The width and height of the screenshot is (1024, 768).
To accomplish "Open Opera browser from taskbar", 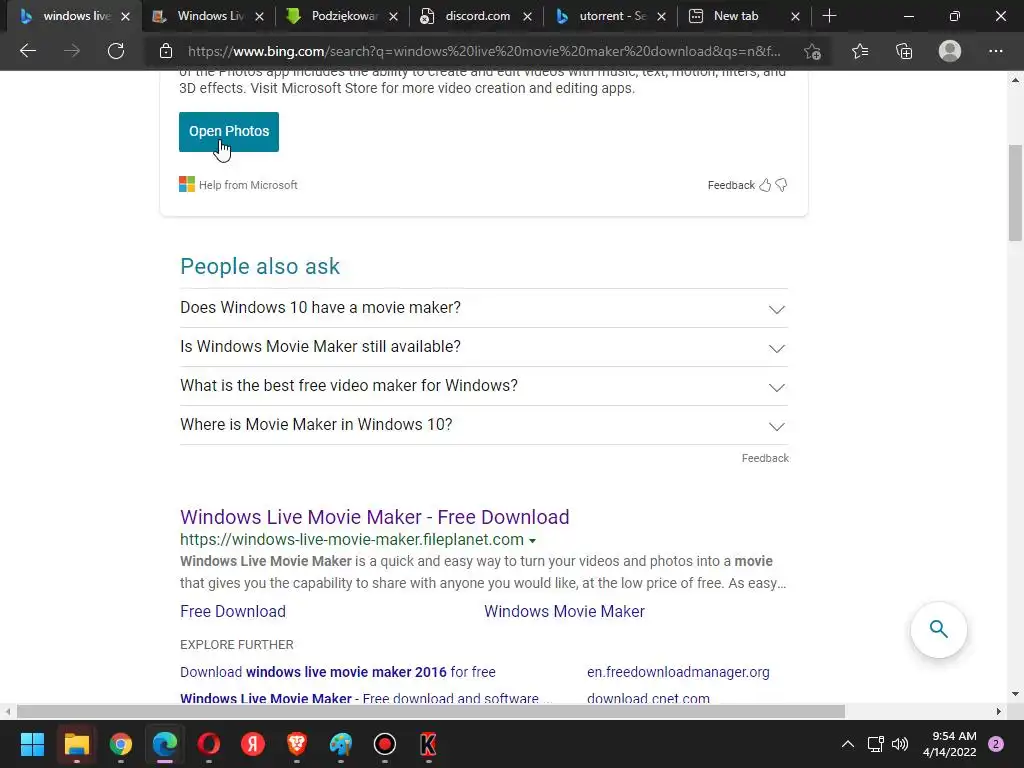I will pyautogui.click(x=209, y=744).
